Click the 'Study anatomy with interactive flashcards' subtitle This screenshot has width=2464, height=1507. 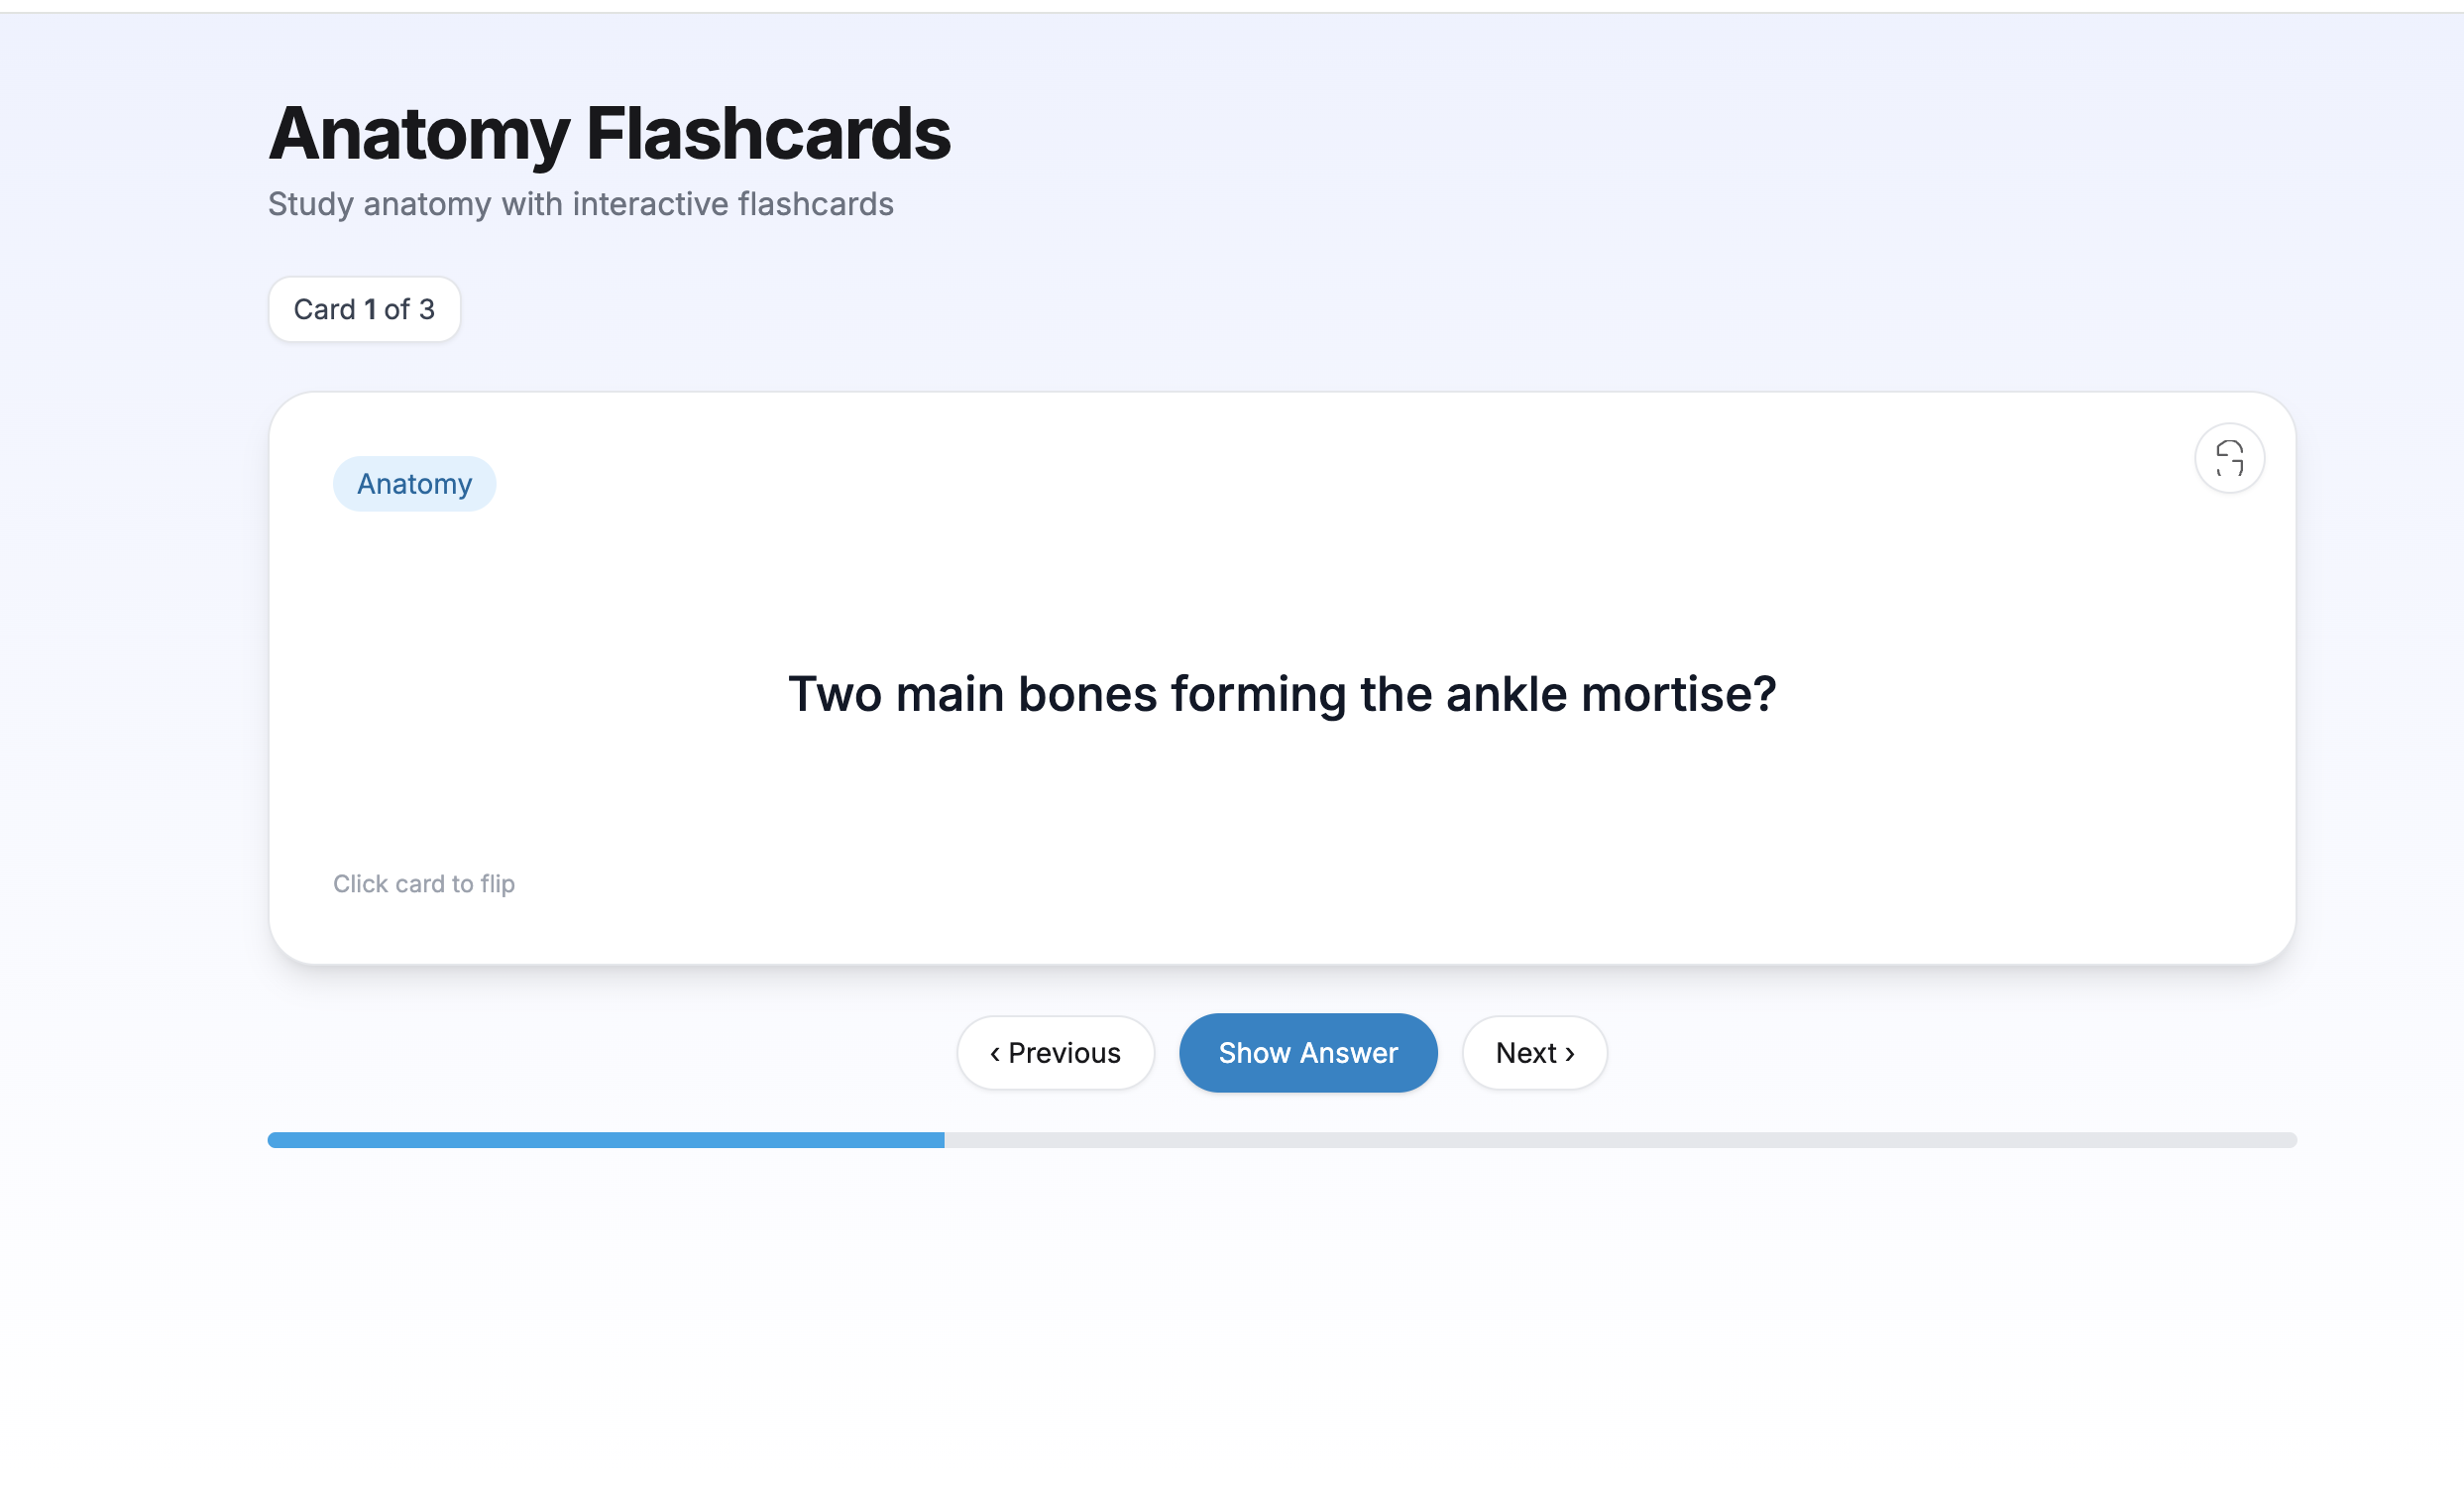[581, 204]
